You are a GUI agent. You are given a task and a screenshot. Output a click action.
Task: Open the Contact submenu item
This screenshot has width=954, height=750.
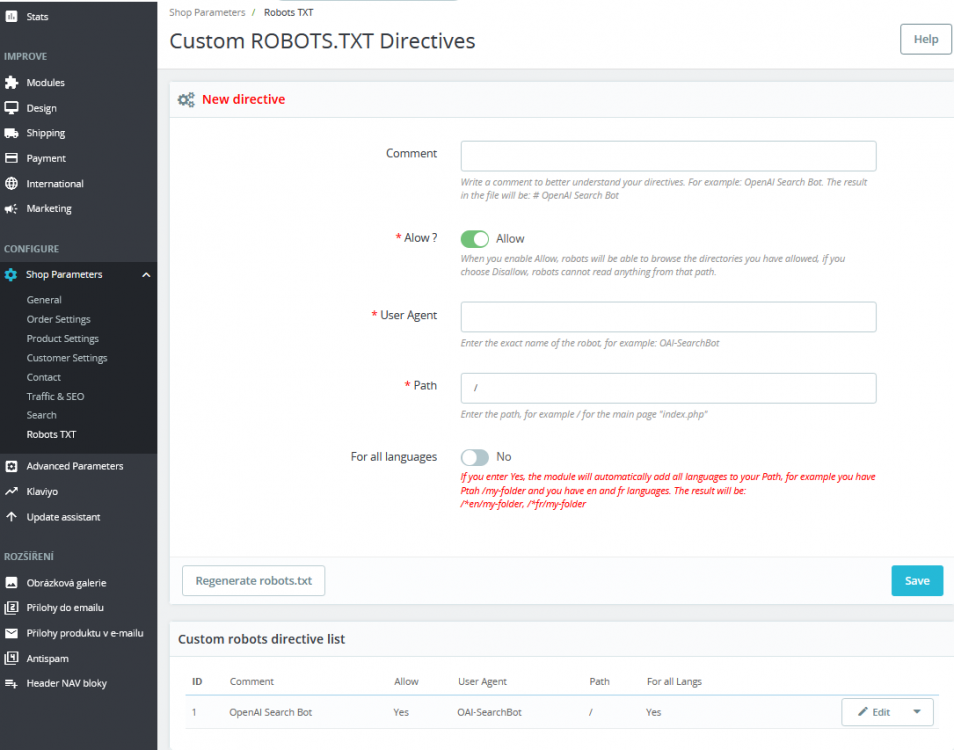(x=43, y=377)
